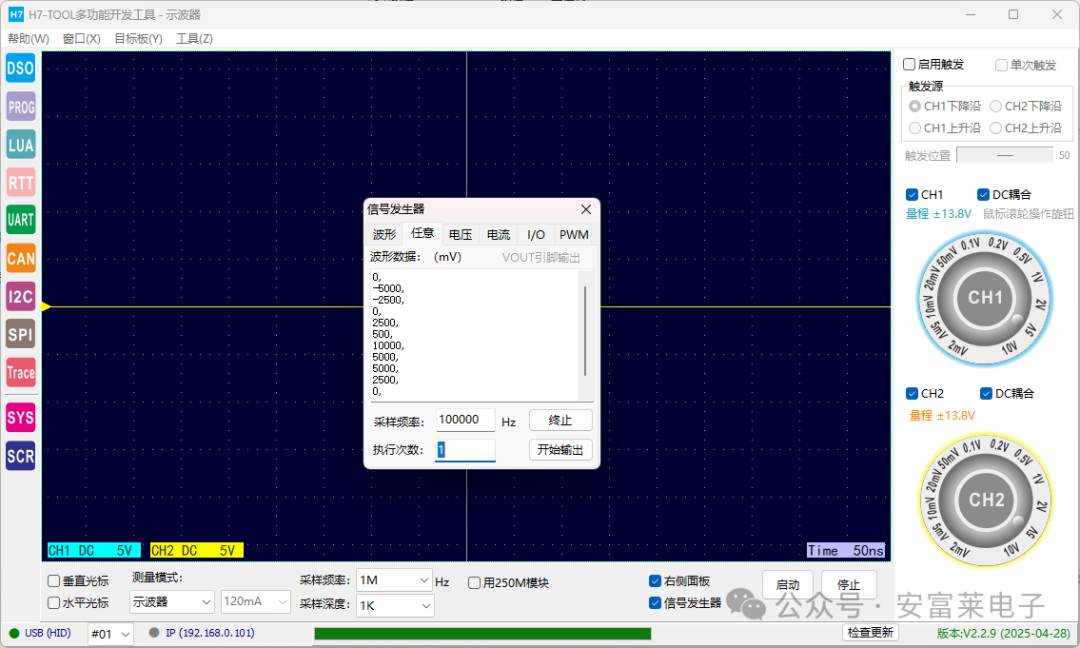
Task: Launch the LUA scripting tool
Action: coord(20,144)
